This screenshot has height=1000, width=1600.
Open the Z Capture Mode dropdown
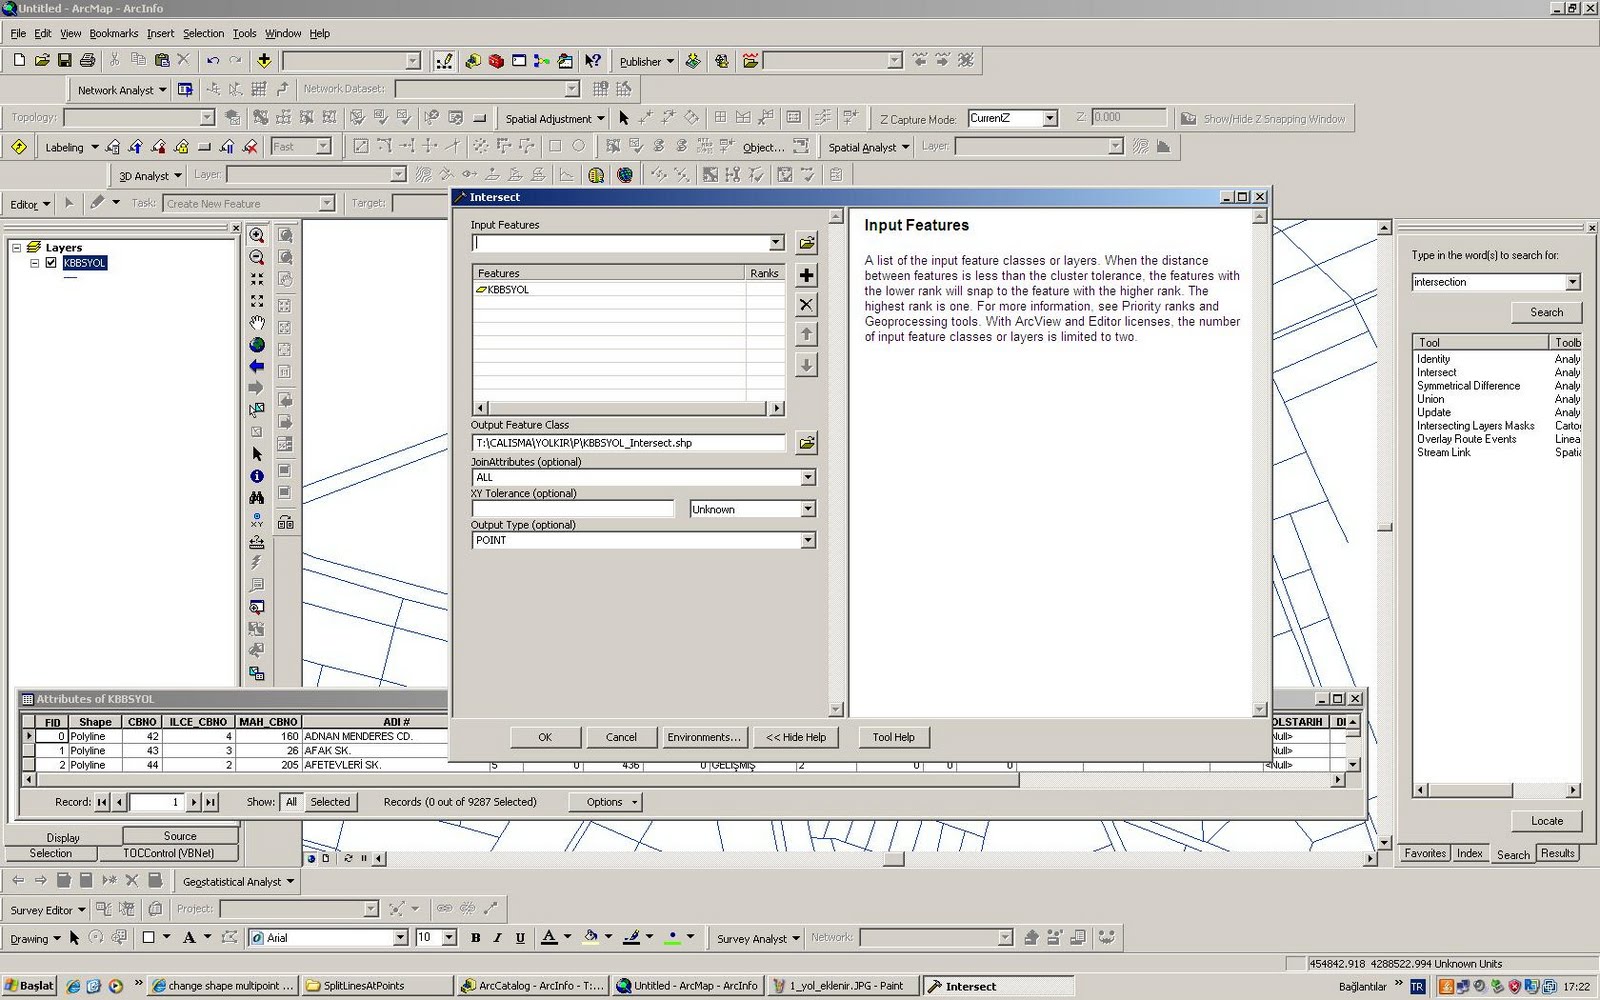click(1050, 118)
